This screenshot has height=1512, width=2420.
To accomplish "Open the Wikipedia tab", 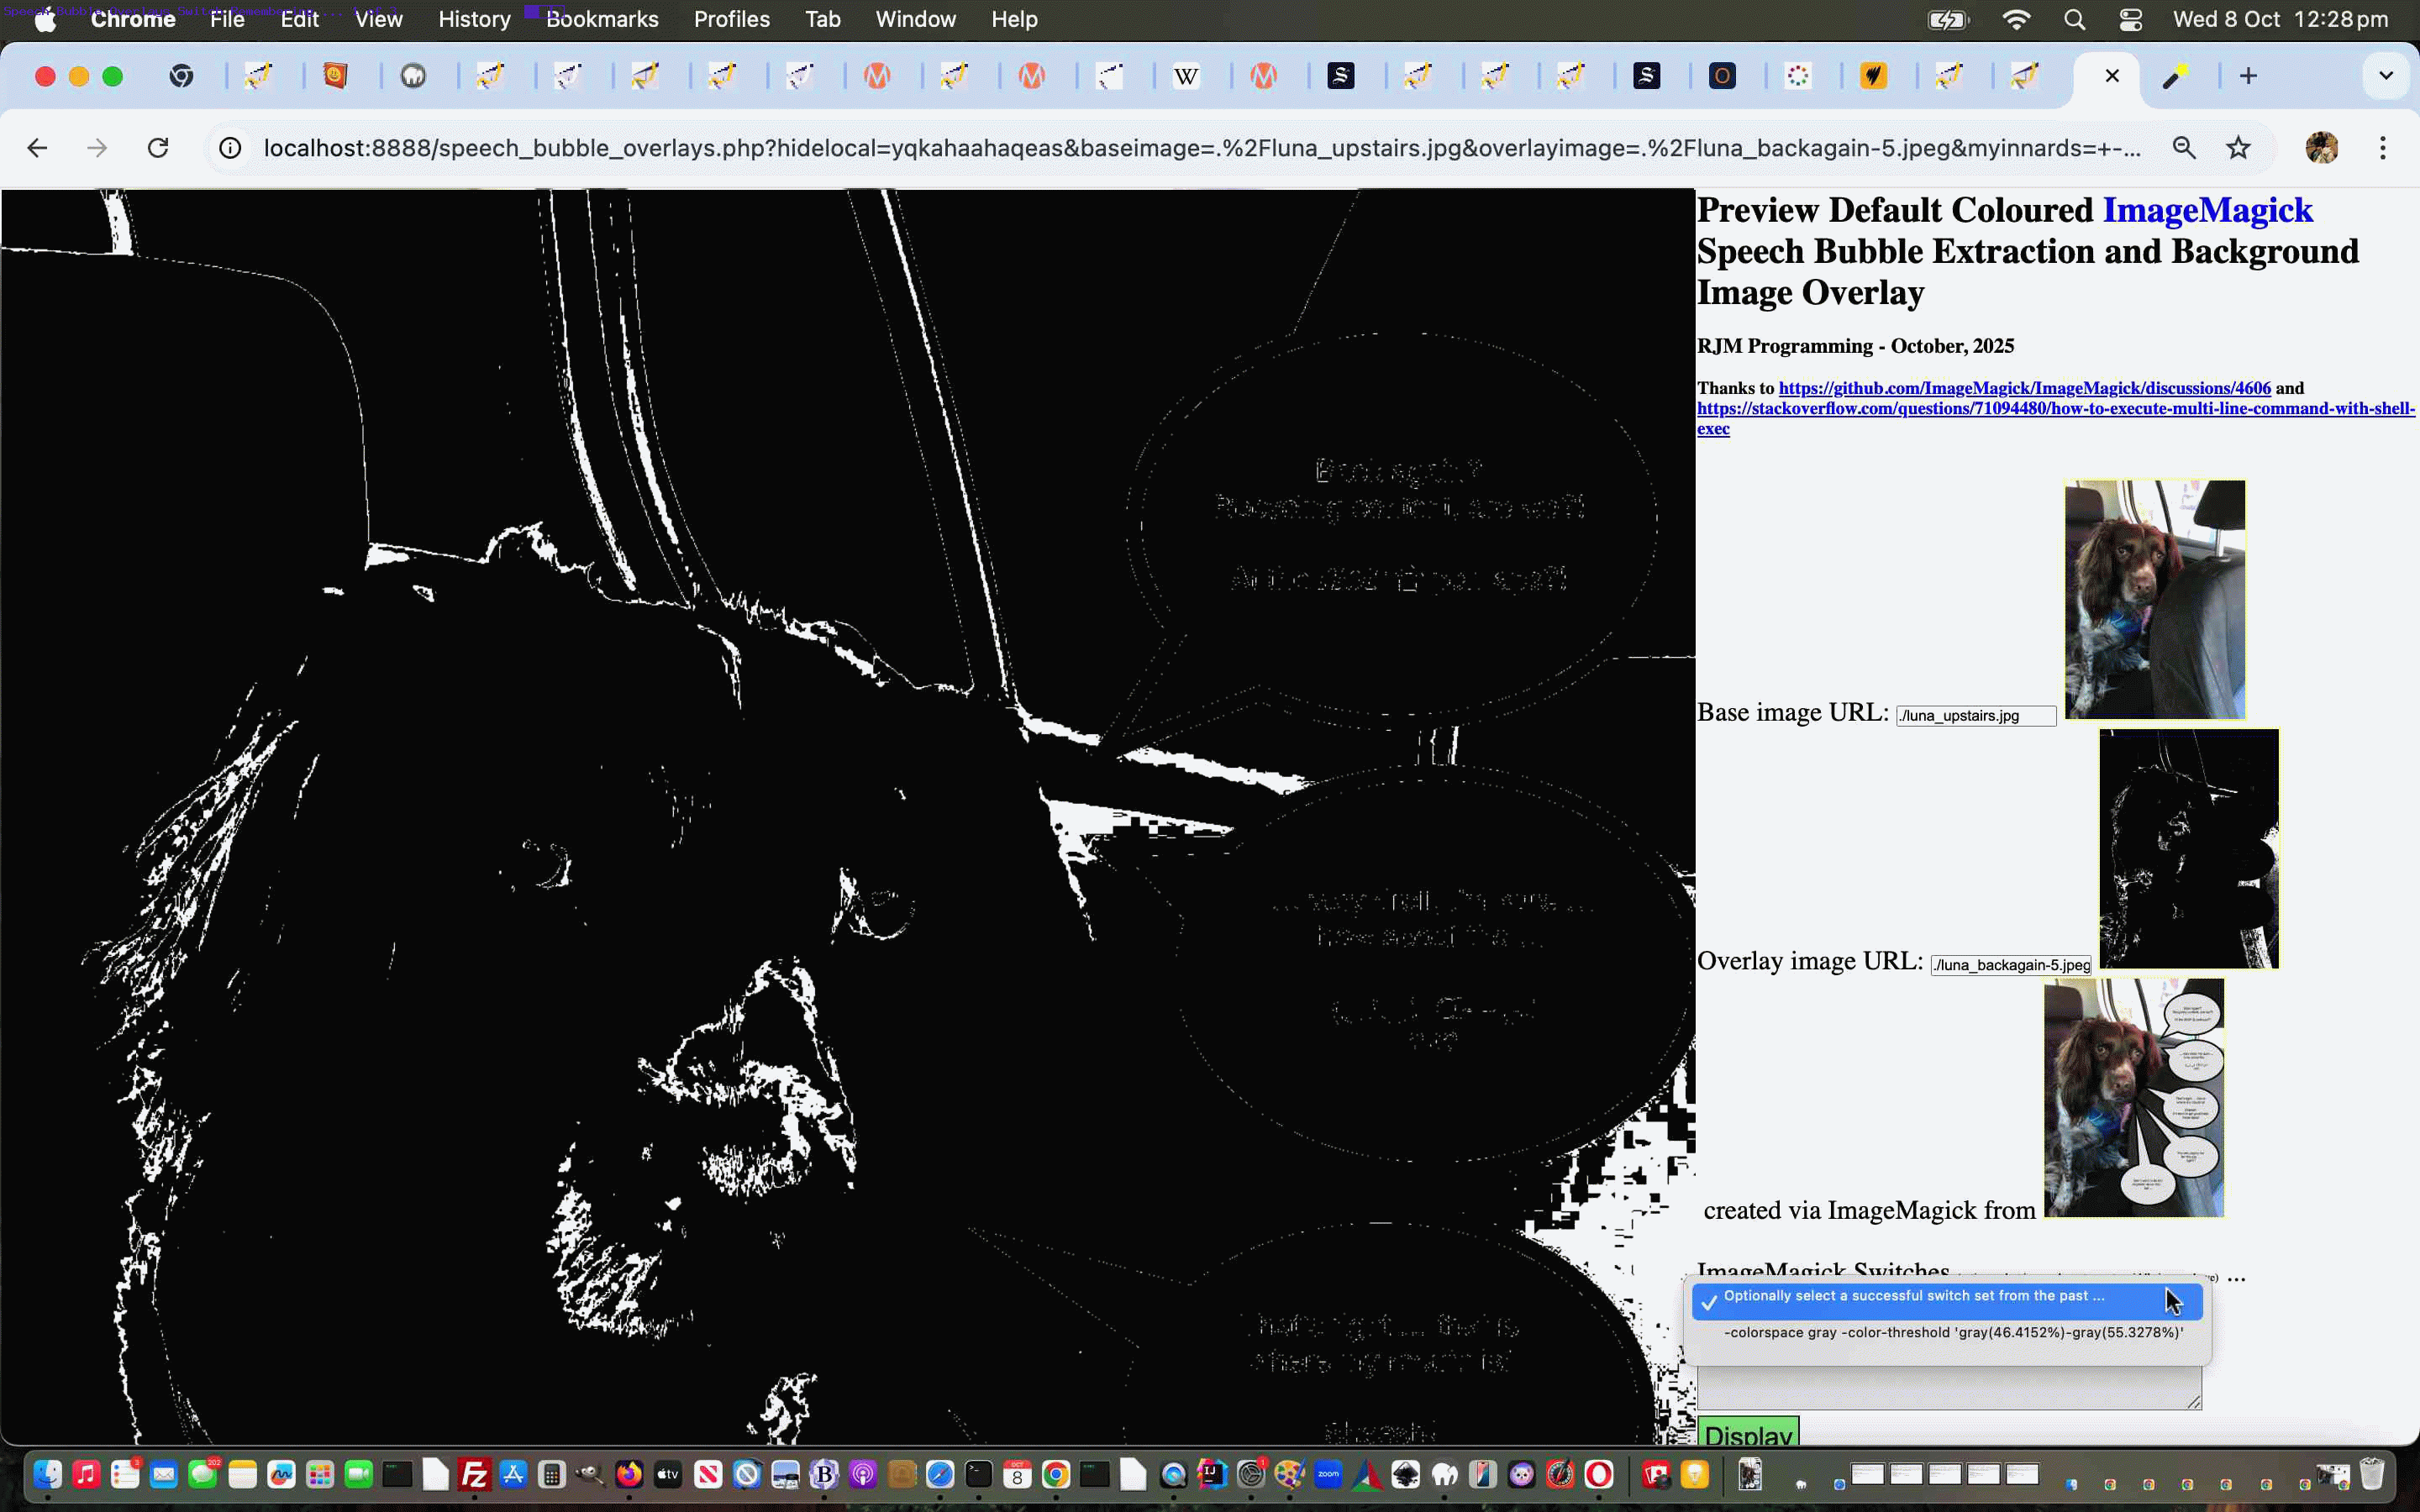I will pos(1186,76).
